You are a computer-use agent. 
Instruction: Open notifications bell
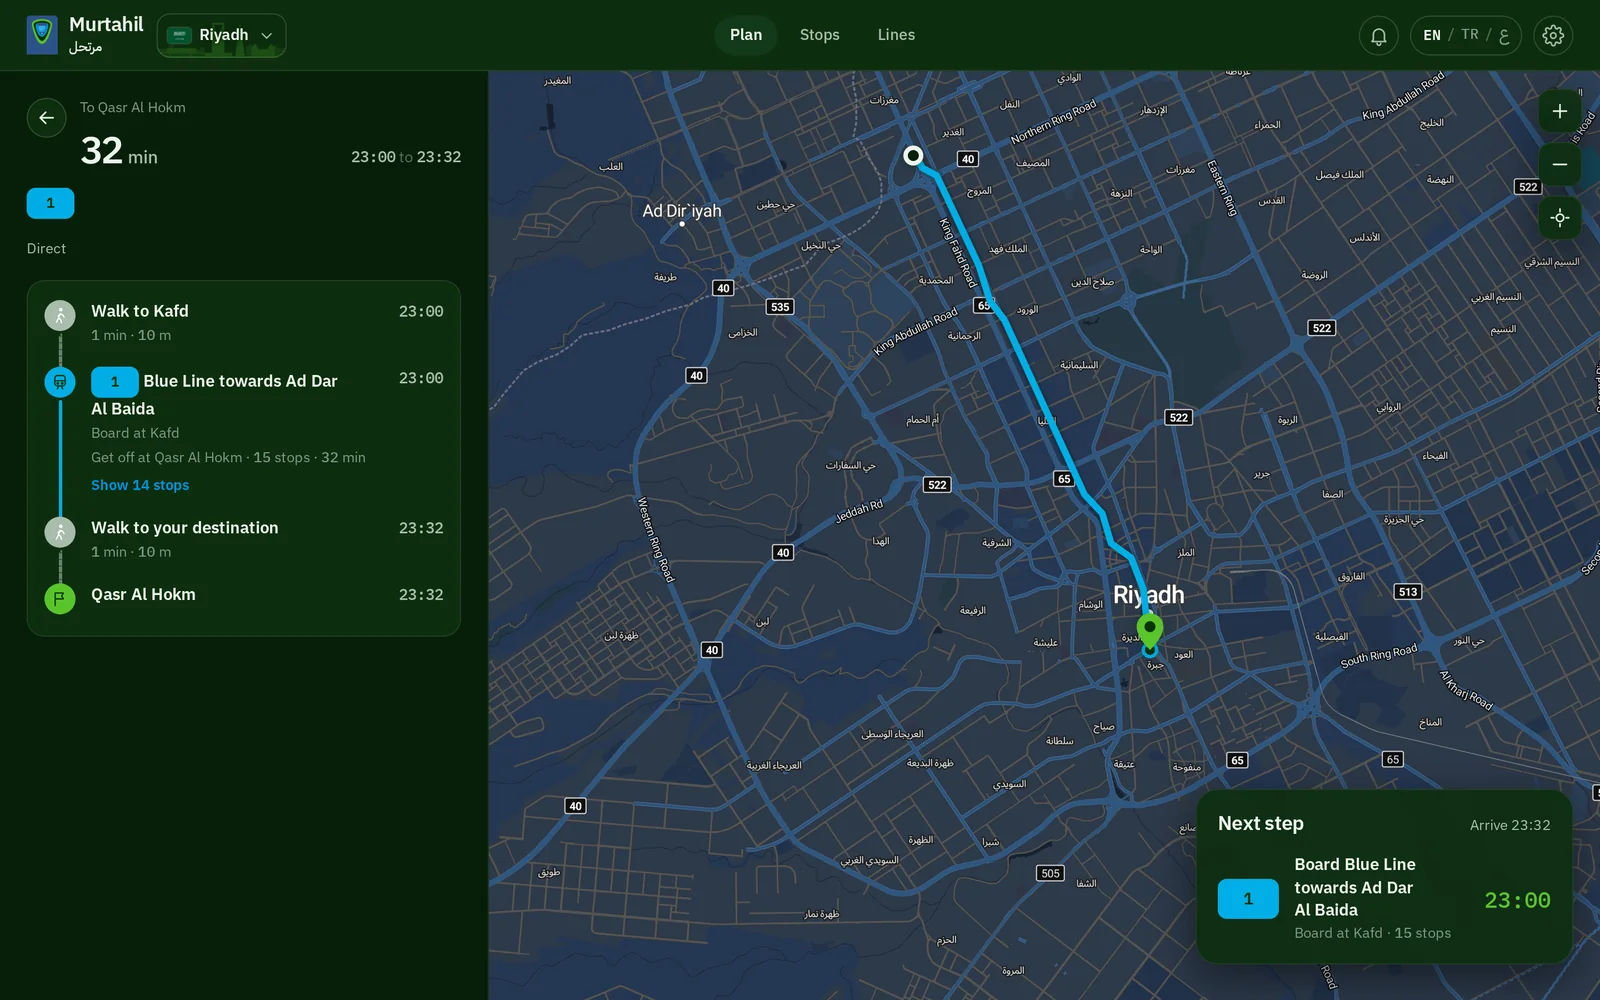click(x=1378, y=36)
